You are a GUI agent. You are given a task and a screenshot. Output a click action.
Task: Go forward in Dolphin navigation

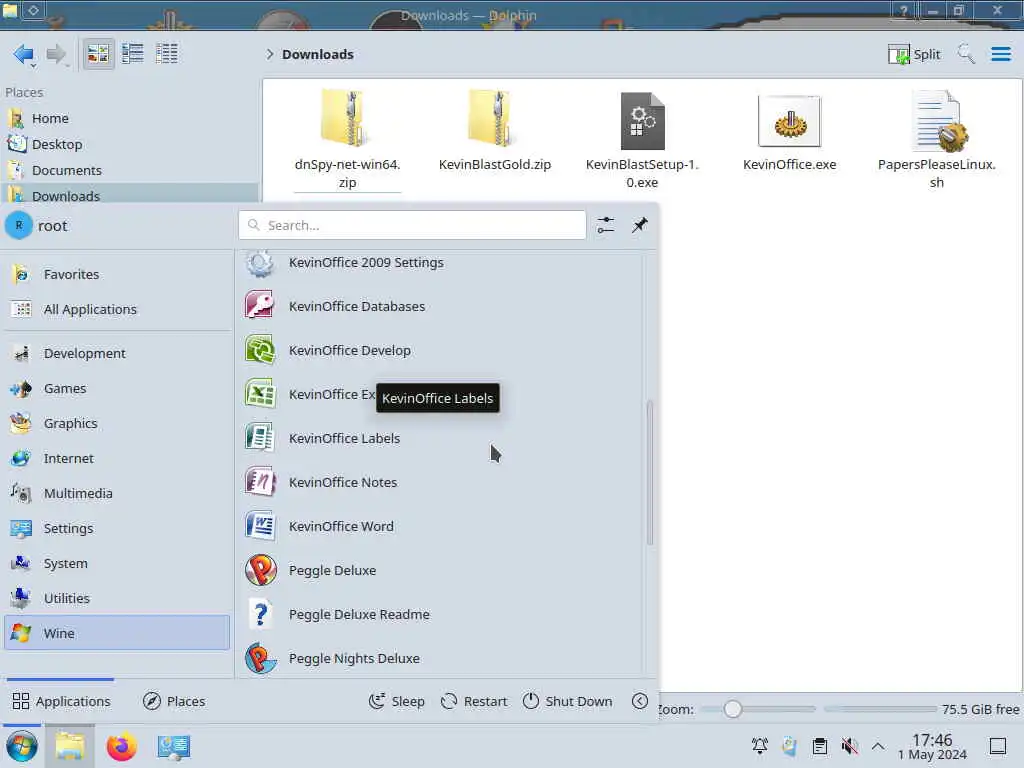(x=56, y=54)
